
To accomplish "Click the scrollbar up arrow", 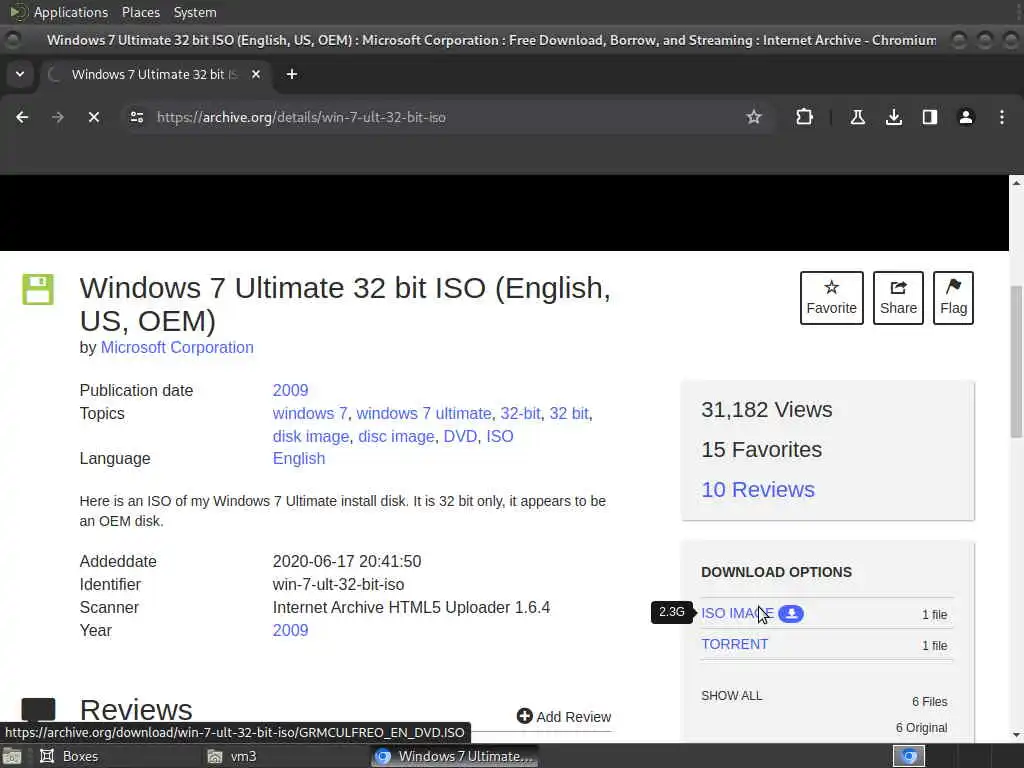I will 1016,183.
